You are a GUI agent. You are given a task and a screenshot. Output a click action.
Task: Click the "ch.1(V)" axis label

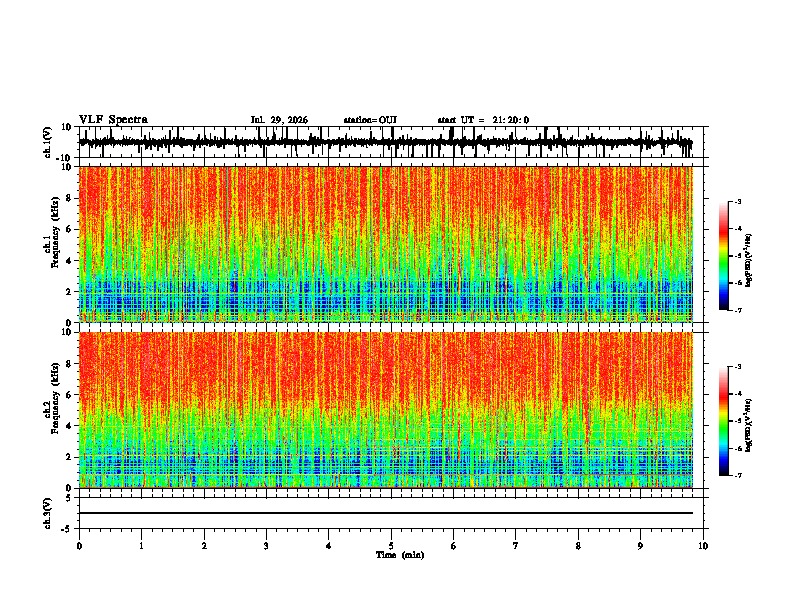(48, 142)
